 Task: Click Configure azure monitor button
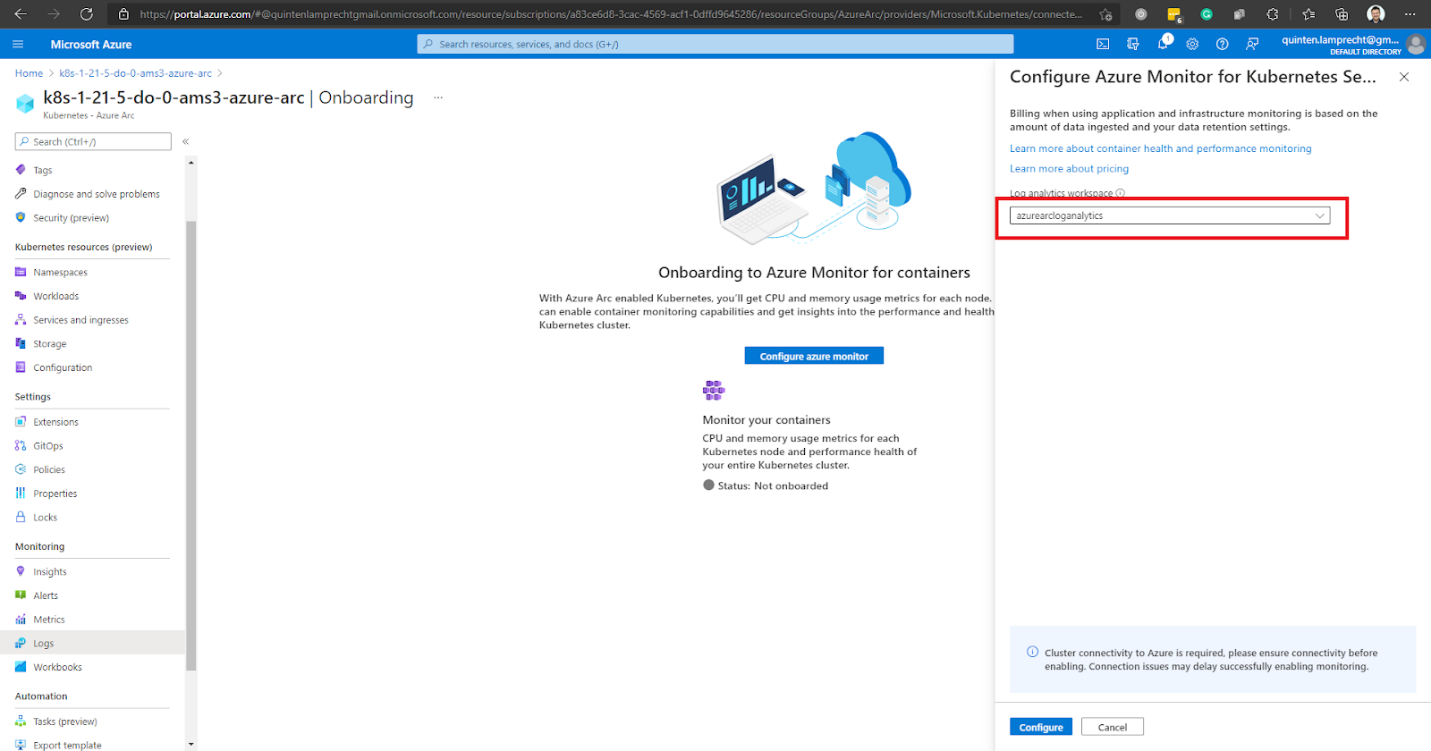(814, 356)
